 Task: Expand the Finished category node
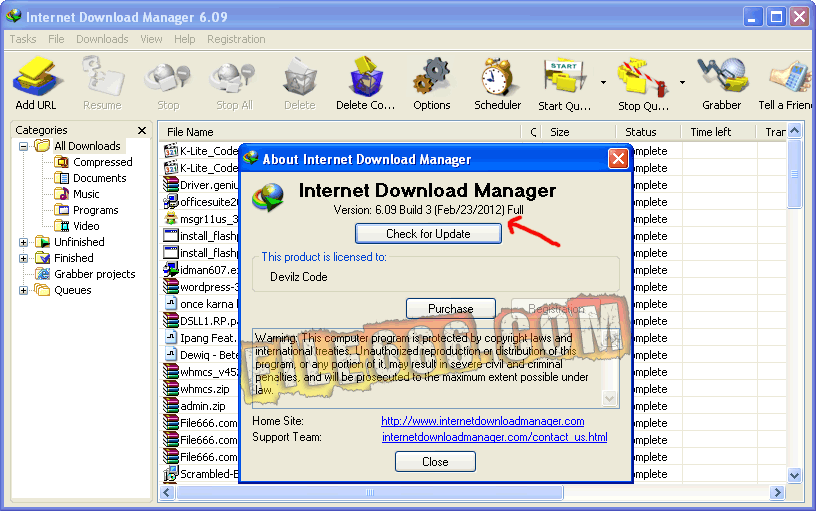(x=23, y=258)
